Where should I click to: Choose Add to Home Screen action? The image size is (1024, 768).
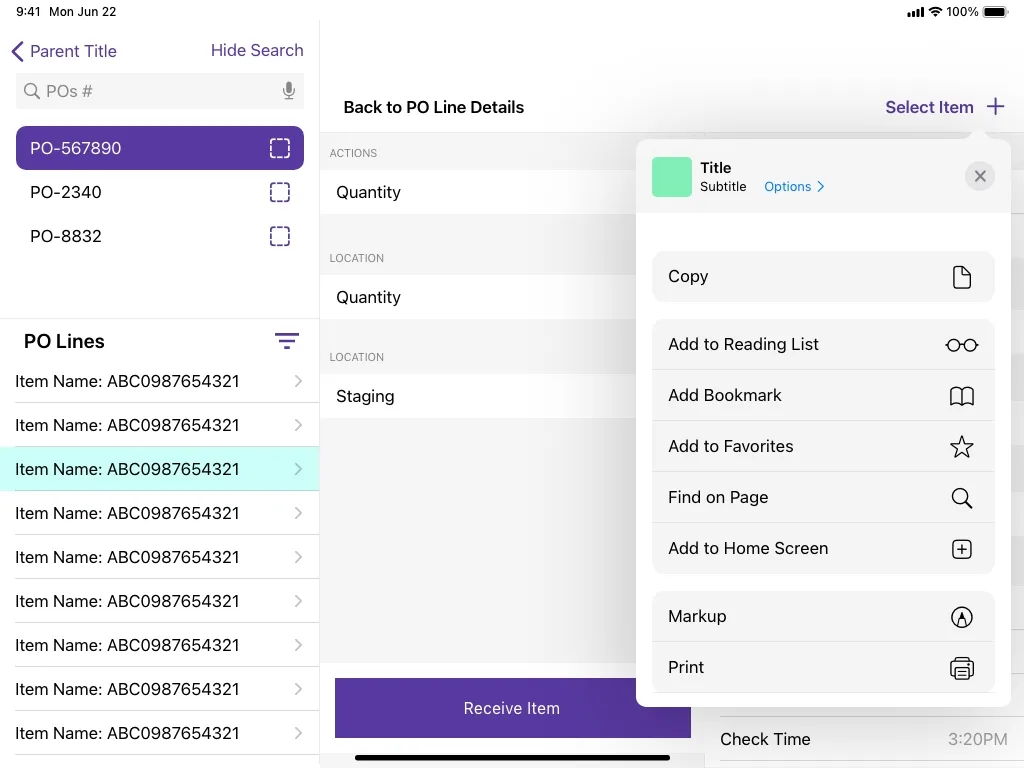(823, 549)
